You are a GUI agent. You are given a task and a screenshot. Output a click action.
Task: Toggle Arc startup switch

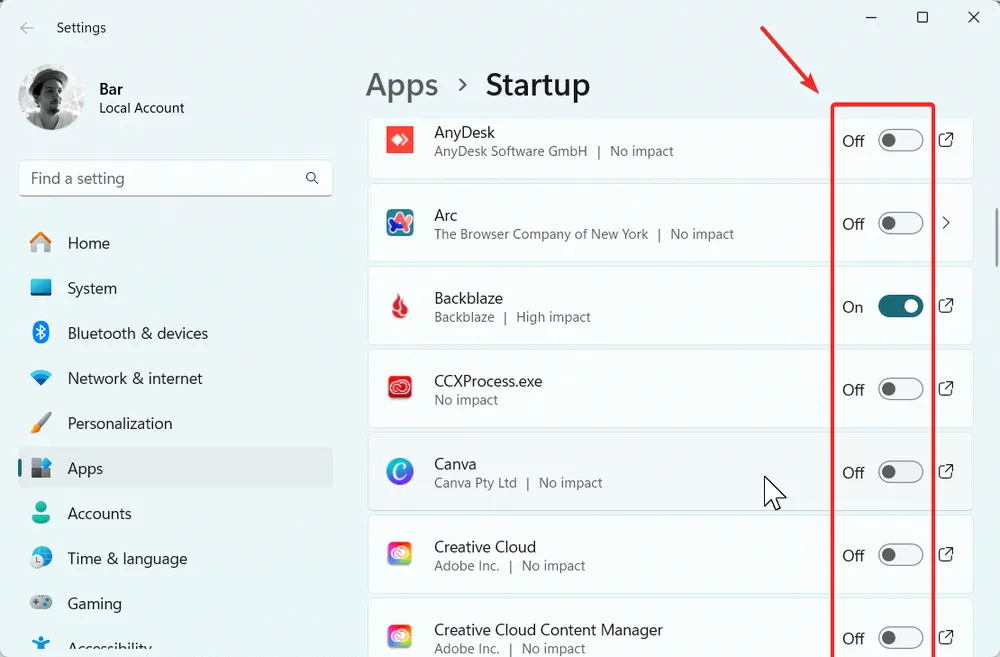(x=901, y=223)
